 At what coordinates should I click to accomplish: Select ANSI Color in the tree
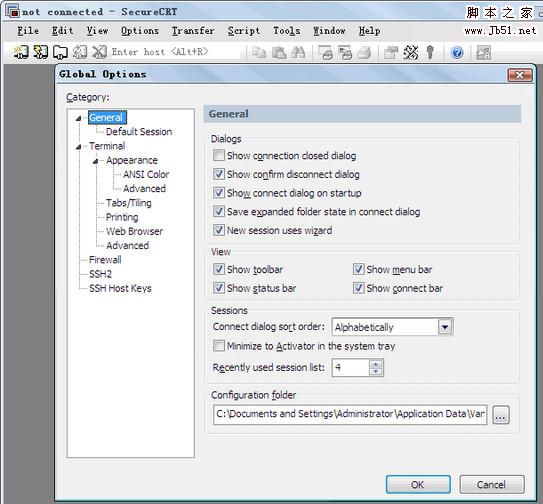[x=146, y=174]
